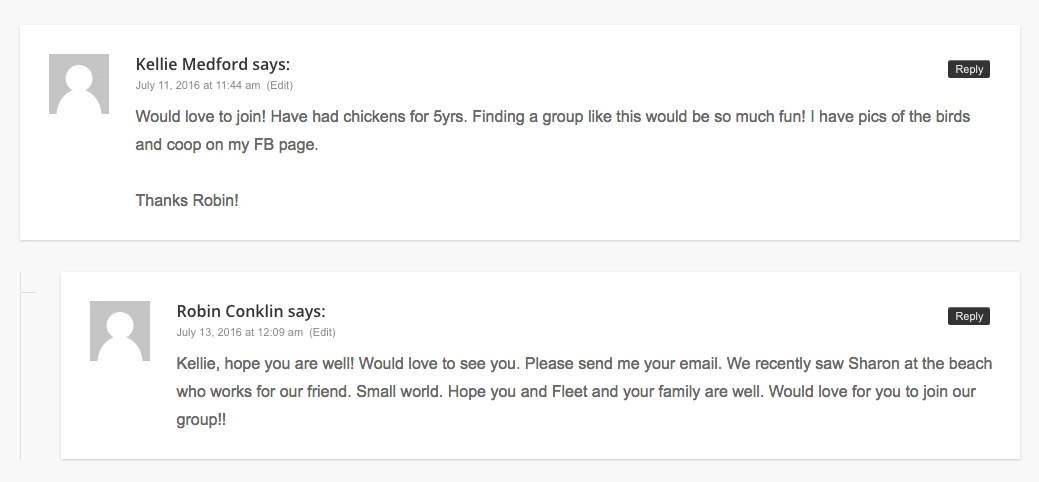Reply to Kellie Medford's comment
Screen dimensions: 1039x482
969,69
